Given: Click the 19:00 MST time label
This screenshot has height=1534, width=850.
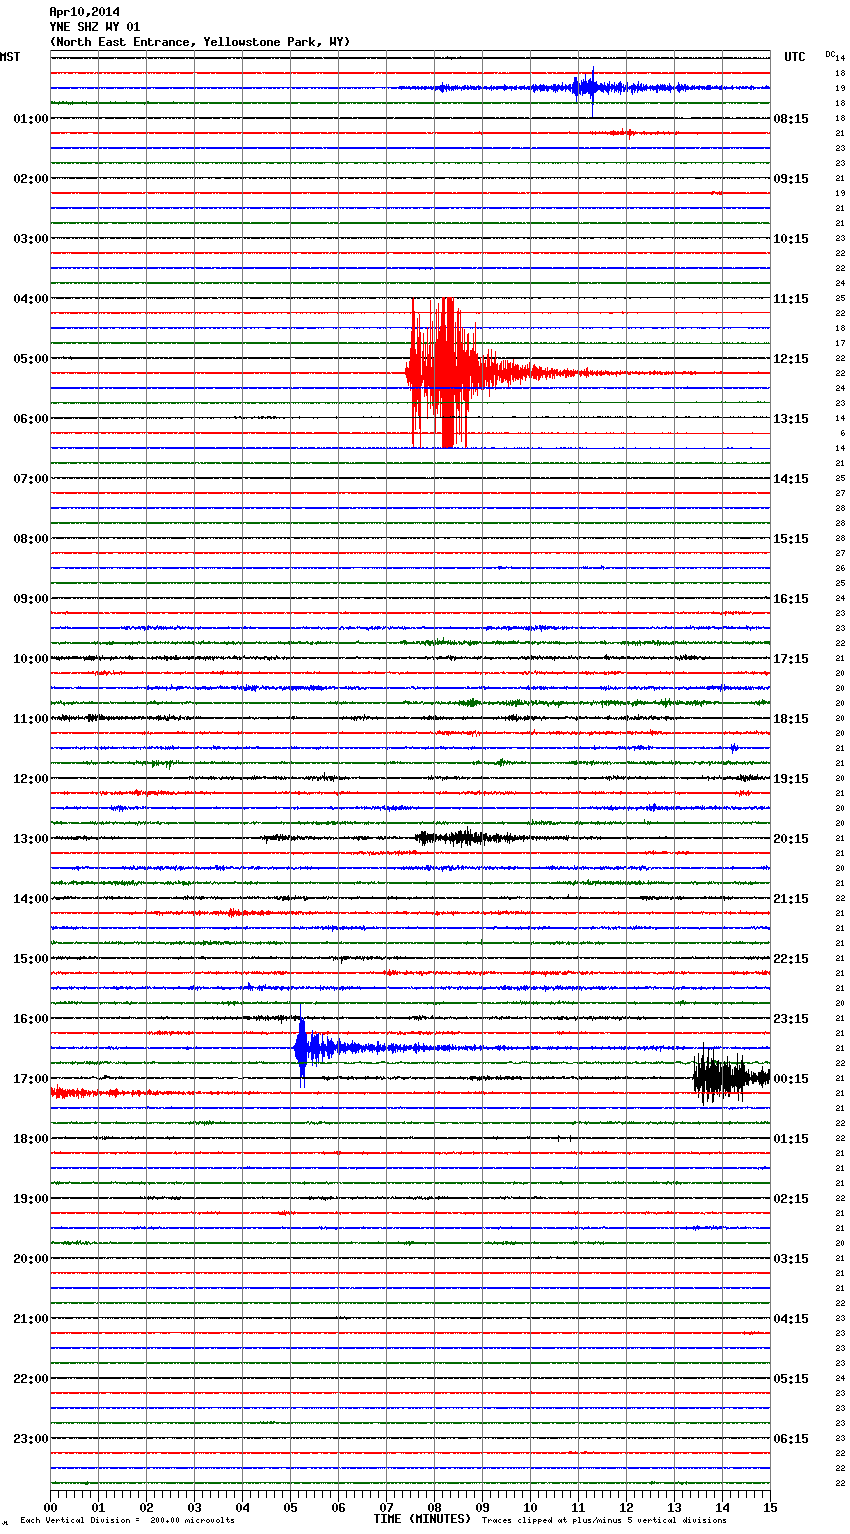Looking at the screenshot, I should [31, 1199].
